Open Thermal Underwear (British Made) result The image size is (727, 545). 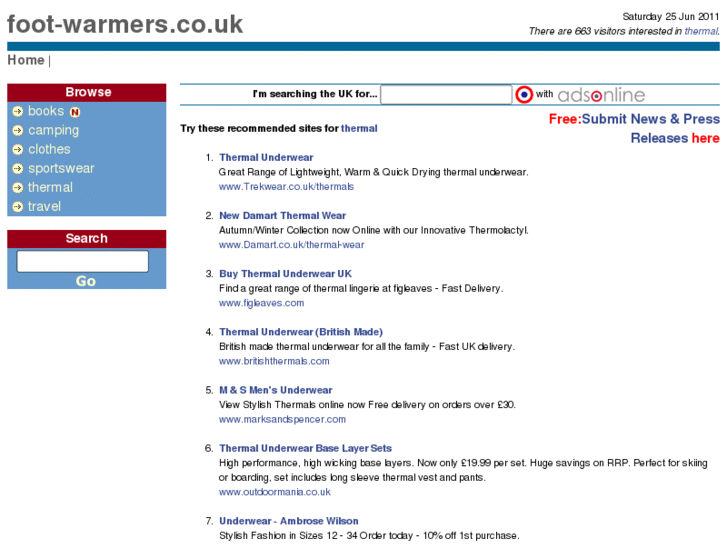301,332
